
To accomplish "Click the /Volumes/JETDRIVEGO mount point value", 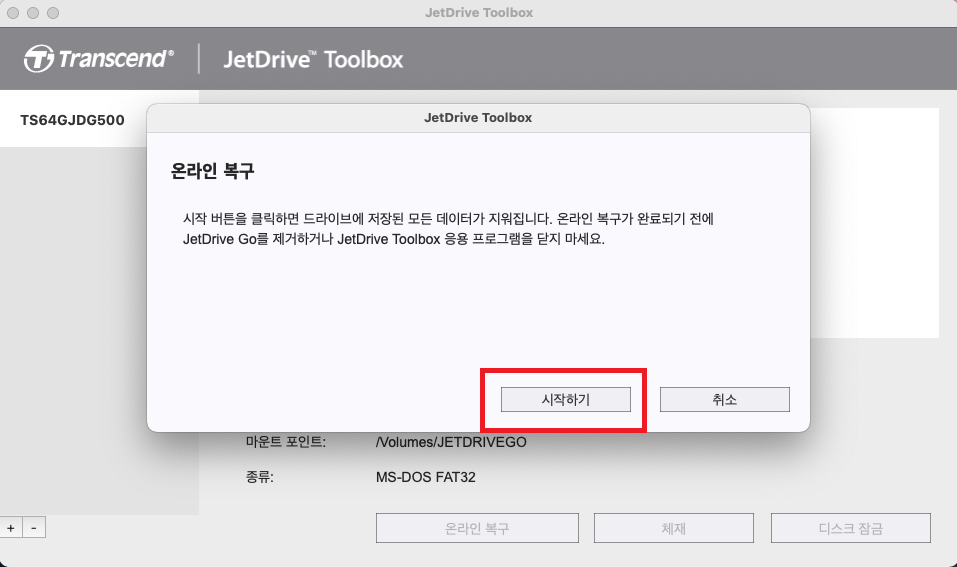I will point(451,442).
